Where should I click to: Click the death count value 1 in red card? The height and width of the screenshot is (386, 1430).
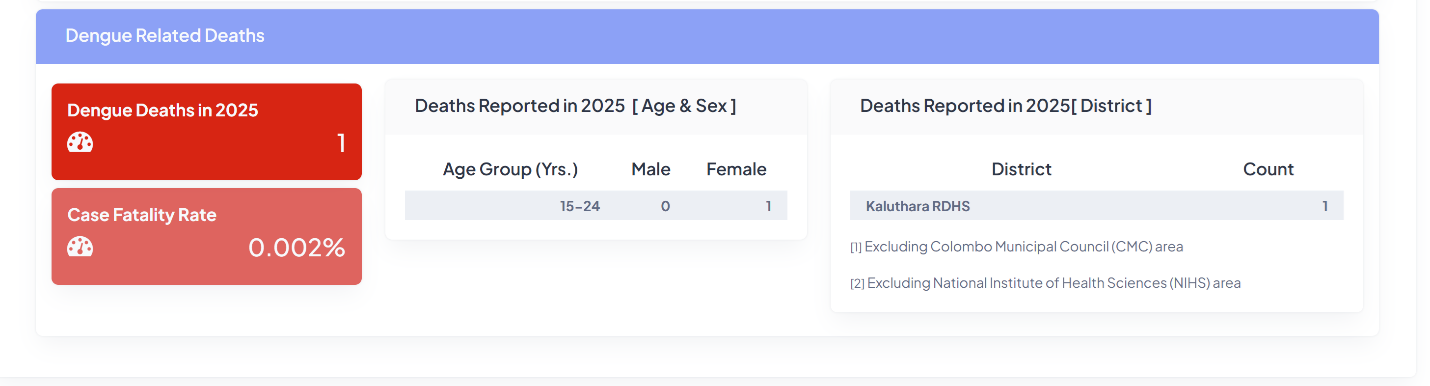pos(341,143)
